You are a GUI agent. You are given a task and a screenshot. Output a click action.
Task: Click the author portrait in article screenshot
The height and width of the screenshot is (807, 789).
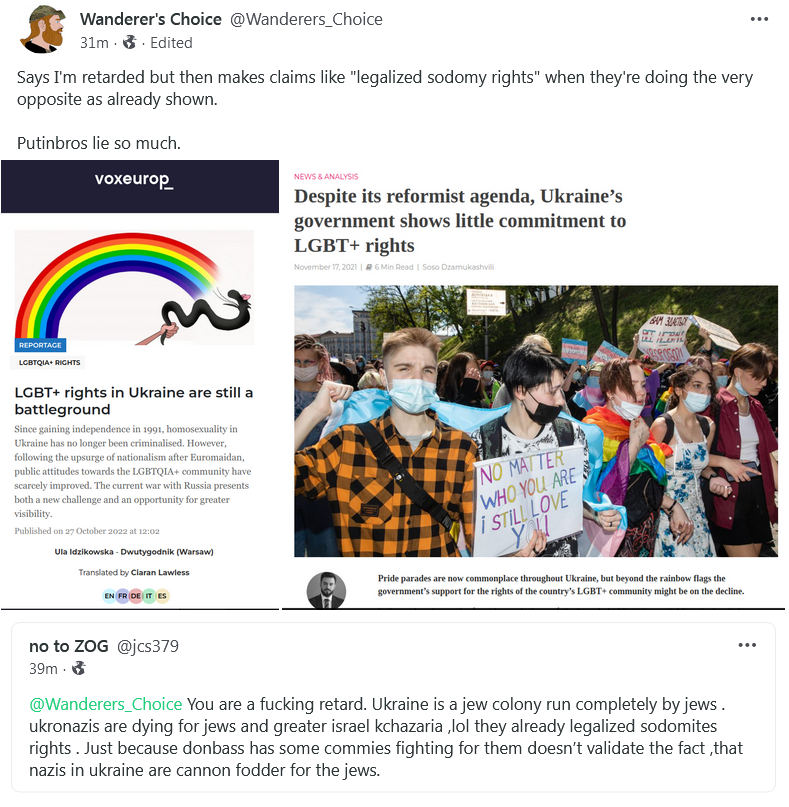(x=326, y=590)
